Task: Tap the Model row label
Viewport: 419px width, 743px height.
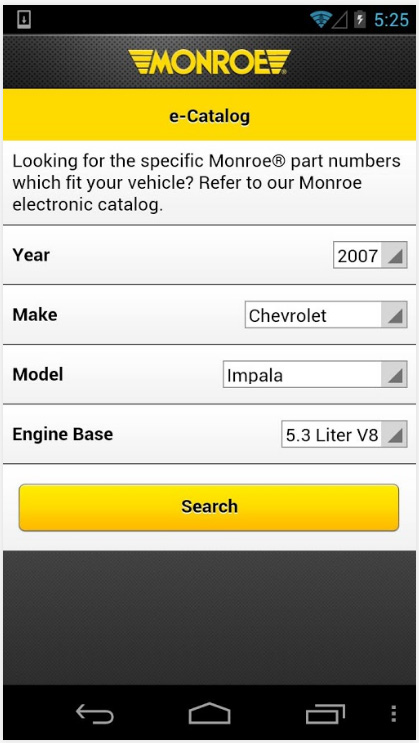Action: coord(38,374)
